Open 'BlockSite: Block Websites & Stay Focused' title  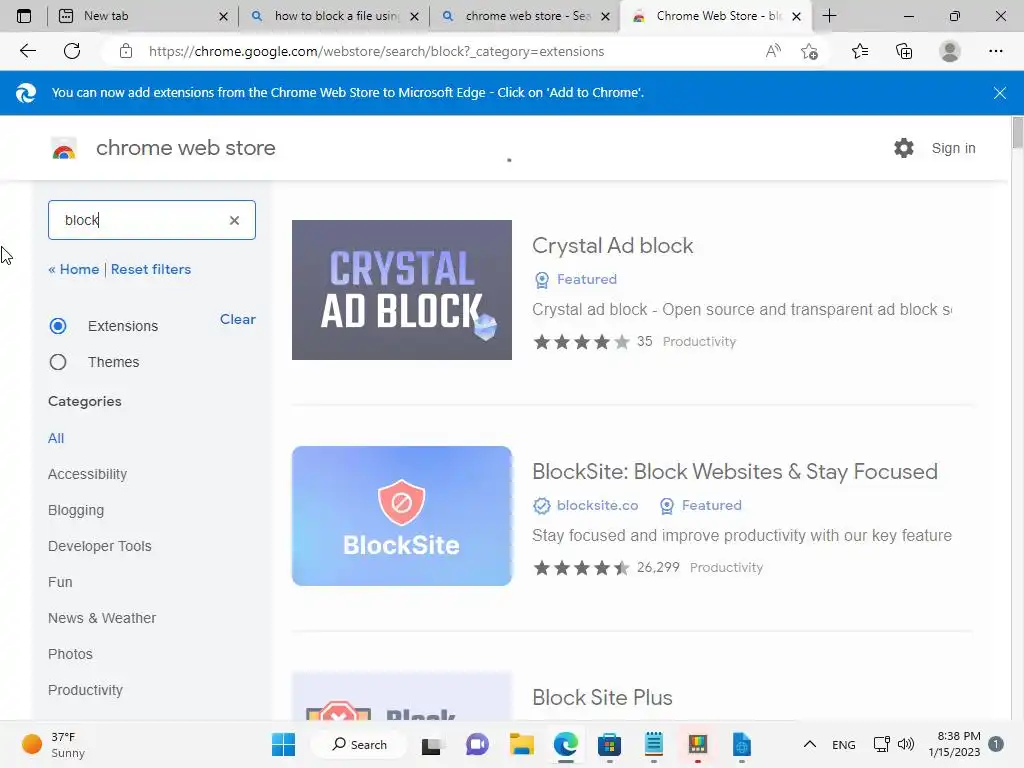[735, 472]
